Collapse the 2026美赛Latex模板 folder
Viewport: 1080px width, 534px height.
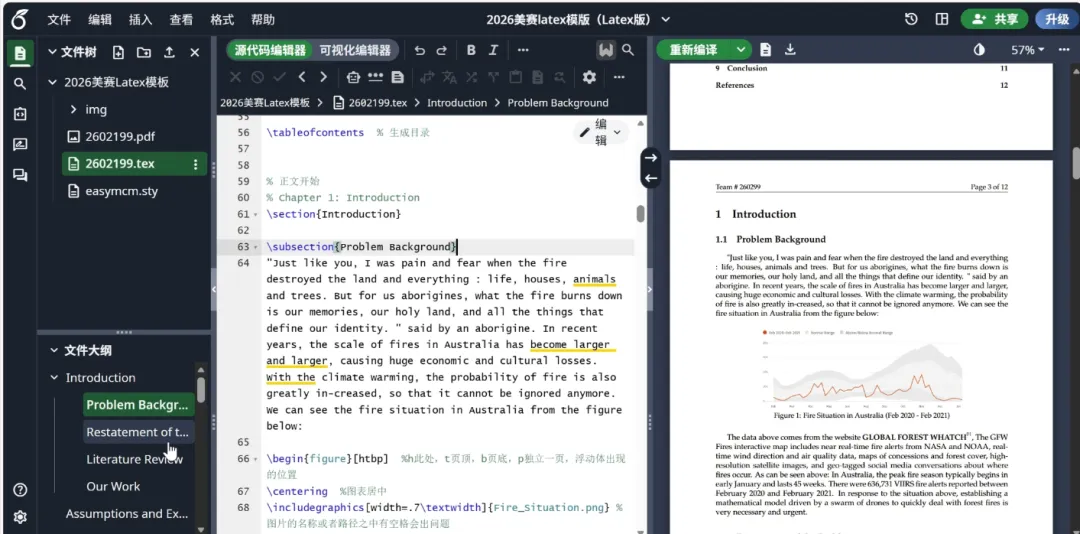coord(52,83)
